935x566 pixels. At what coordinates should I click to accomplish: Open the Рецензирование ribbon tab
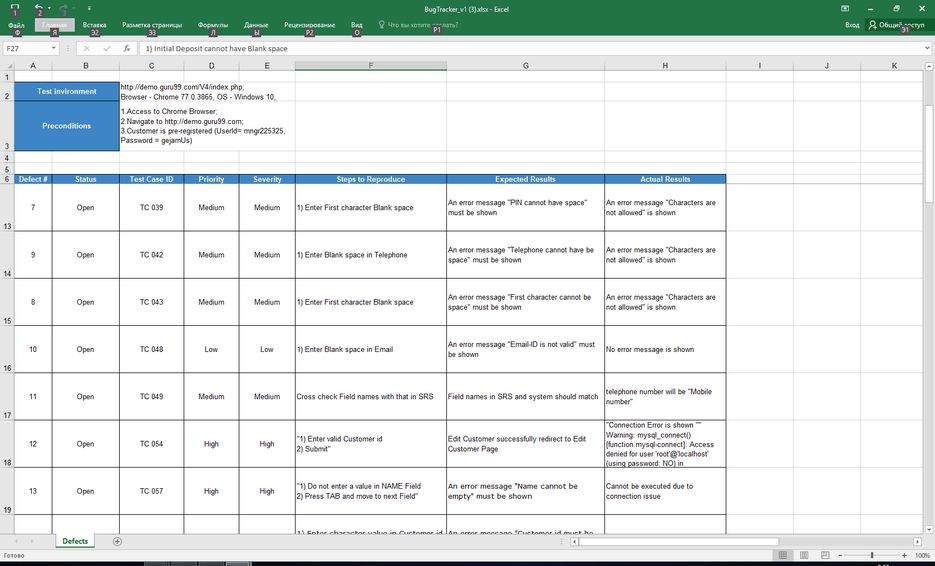pyautogui.click(x=309, y=25)
